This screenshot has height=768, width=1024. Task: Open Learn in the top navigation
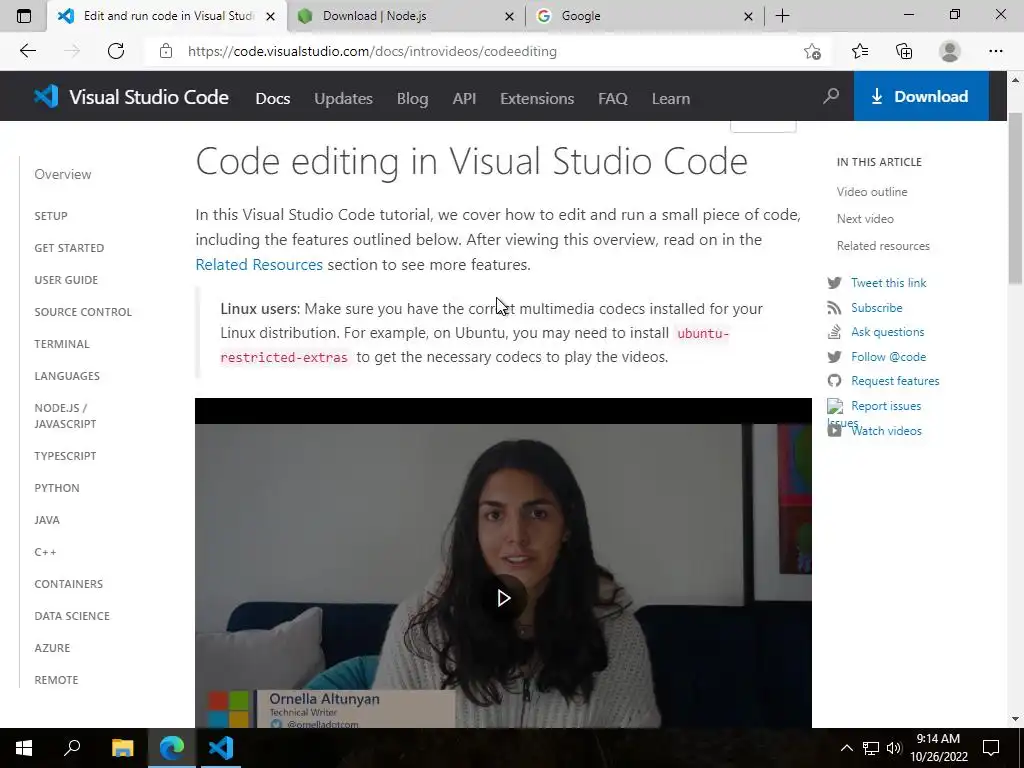[x=671, y=99]
